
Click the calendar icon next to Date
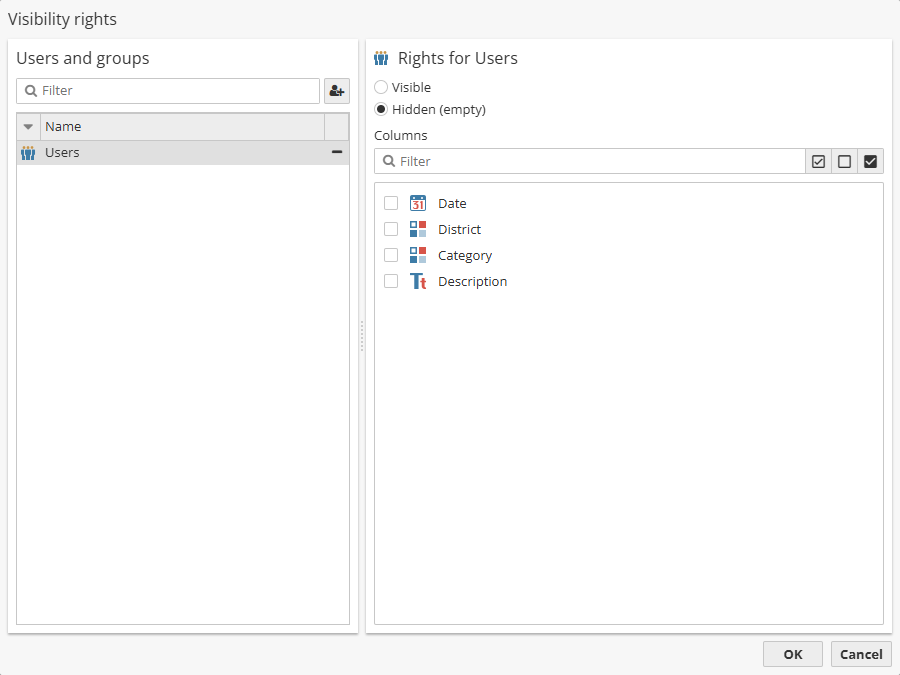(x=418, y=202)
